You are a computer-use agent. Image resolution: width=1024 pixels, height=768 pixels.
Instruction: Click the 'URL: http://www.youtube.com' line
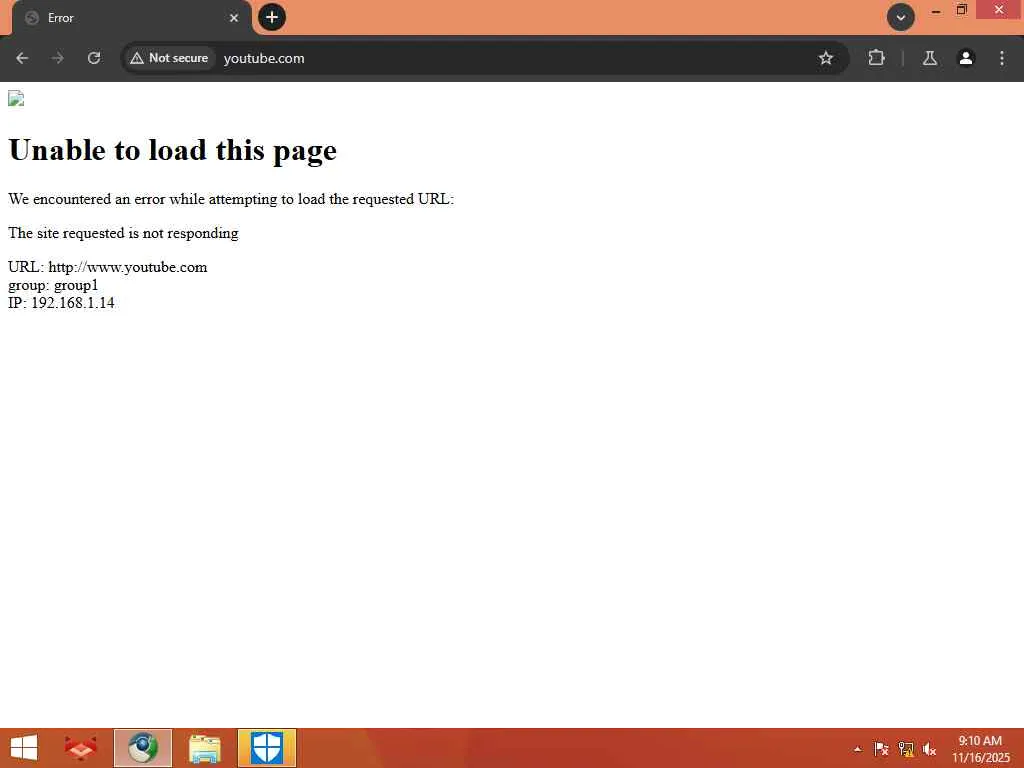coord(108,267)
